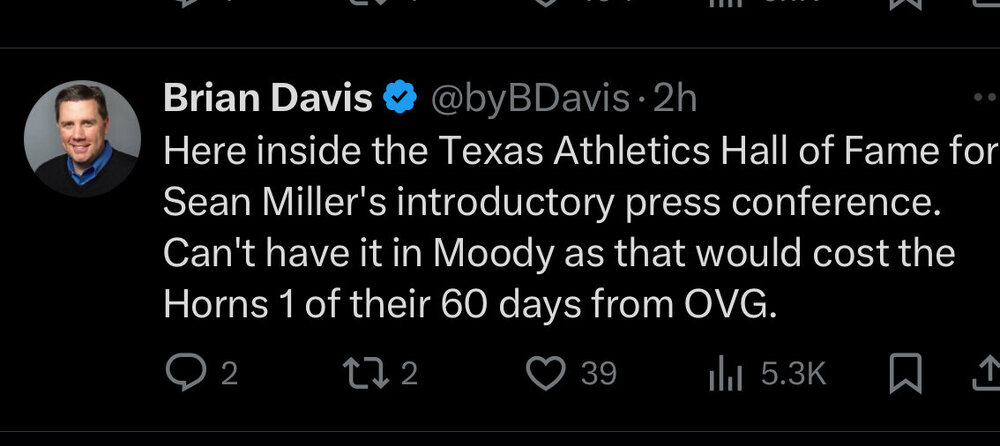Click the 5.3K views count

tap(794, 374)
